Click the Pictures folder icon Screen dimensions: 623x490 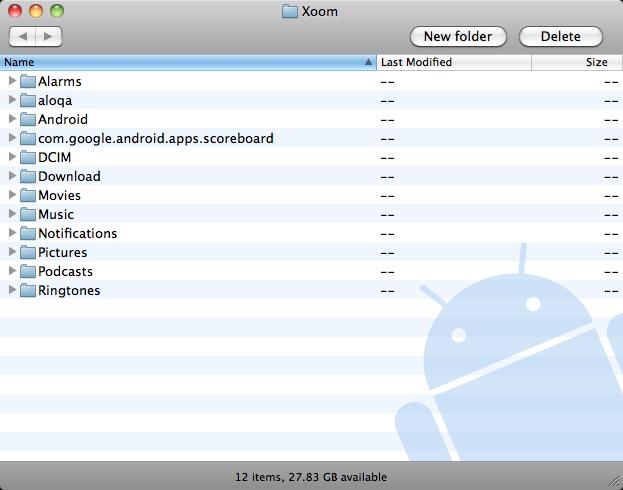point(28,252)
